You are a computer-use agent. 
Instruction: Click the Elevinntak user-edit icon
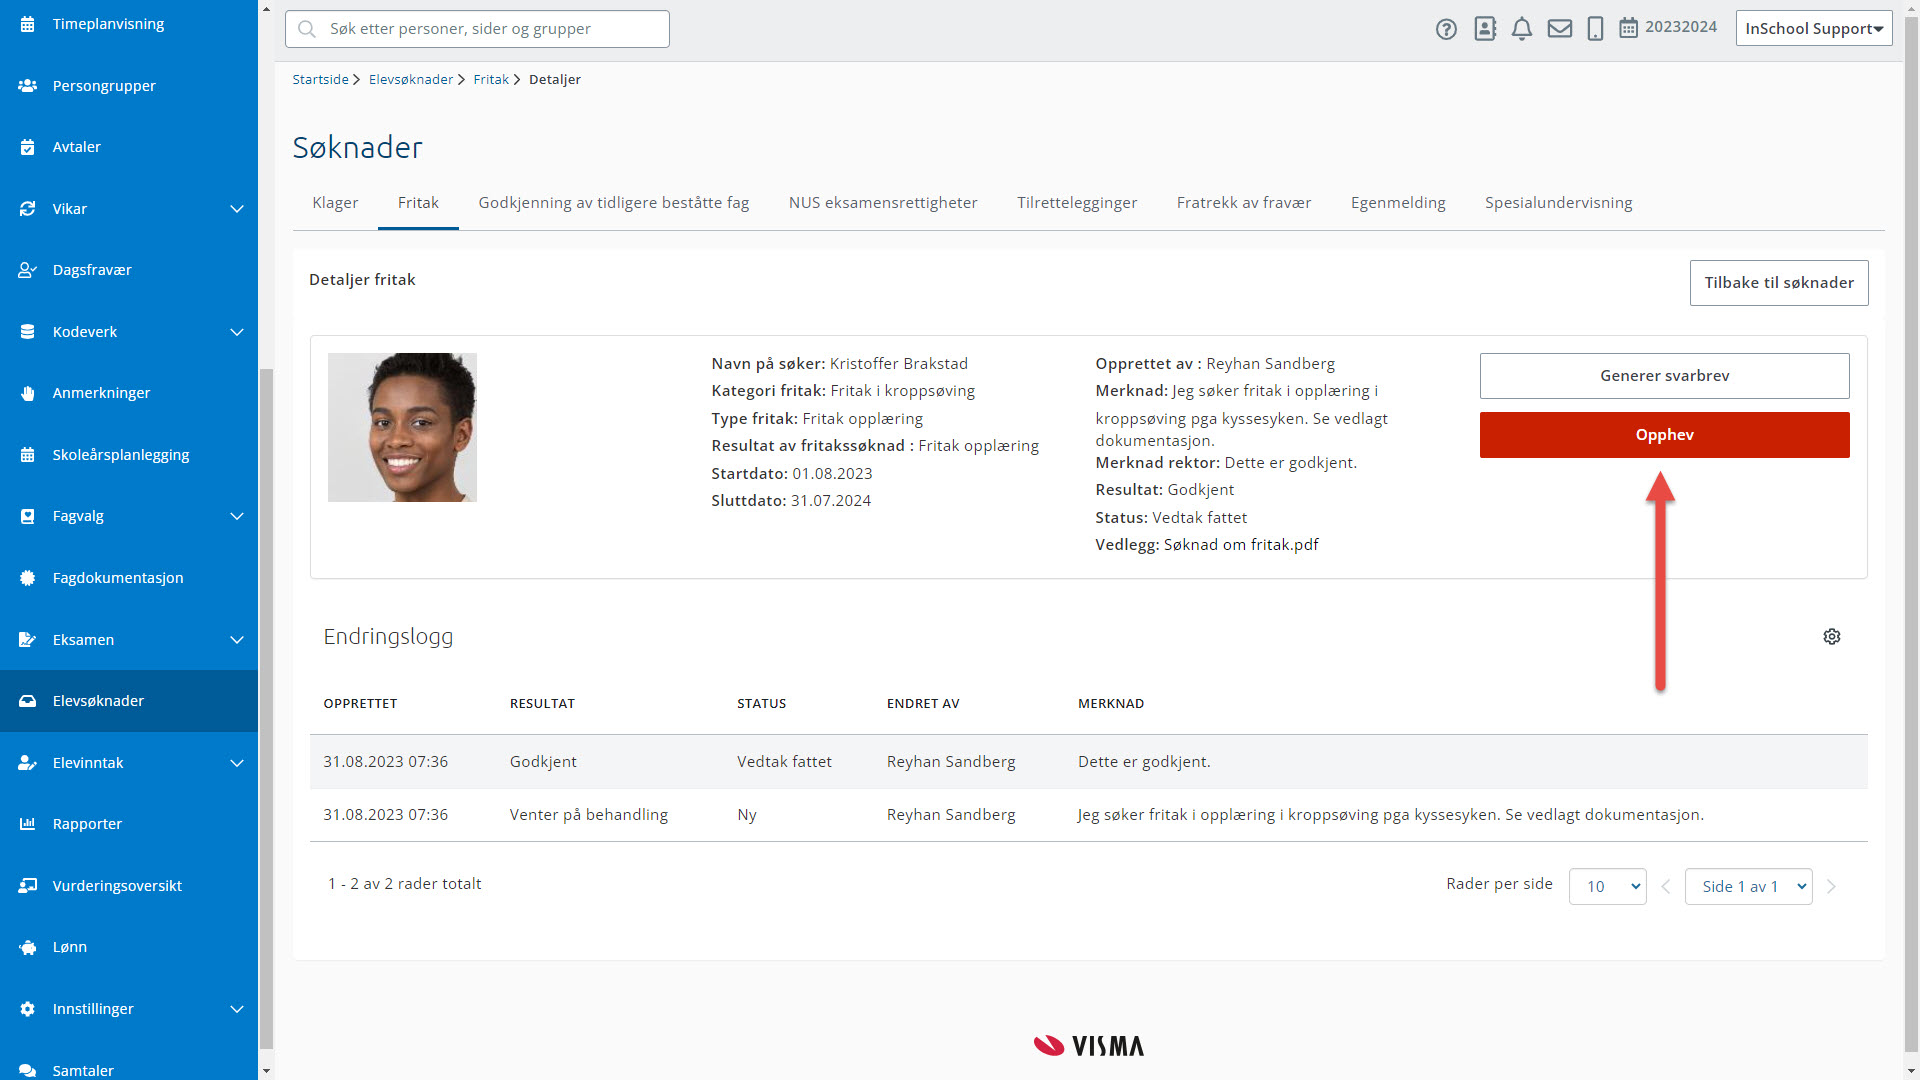coord(28,763)
